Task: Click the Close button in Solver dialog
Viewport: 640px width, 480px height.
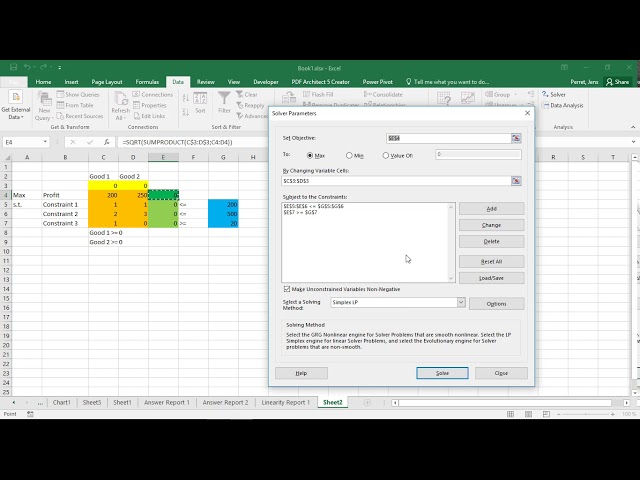Action: (501, 373)
